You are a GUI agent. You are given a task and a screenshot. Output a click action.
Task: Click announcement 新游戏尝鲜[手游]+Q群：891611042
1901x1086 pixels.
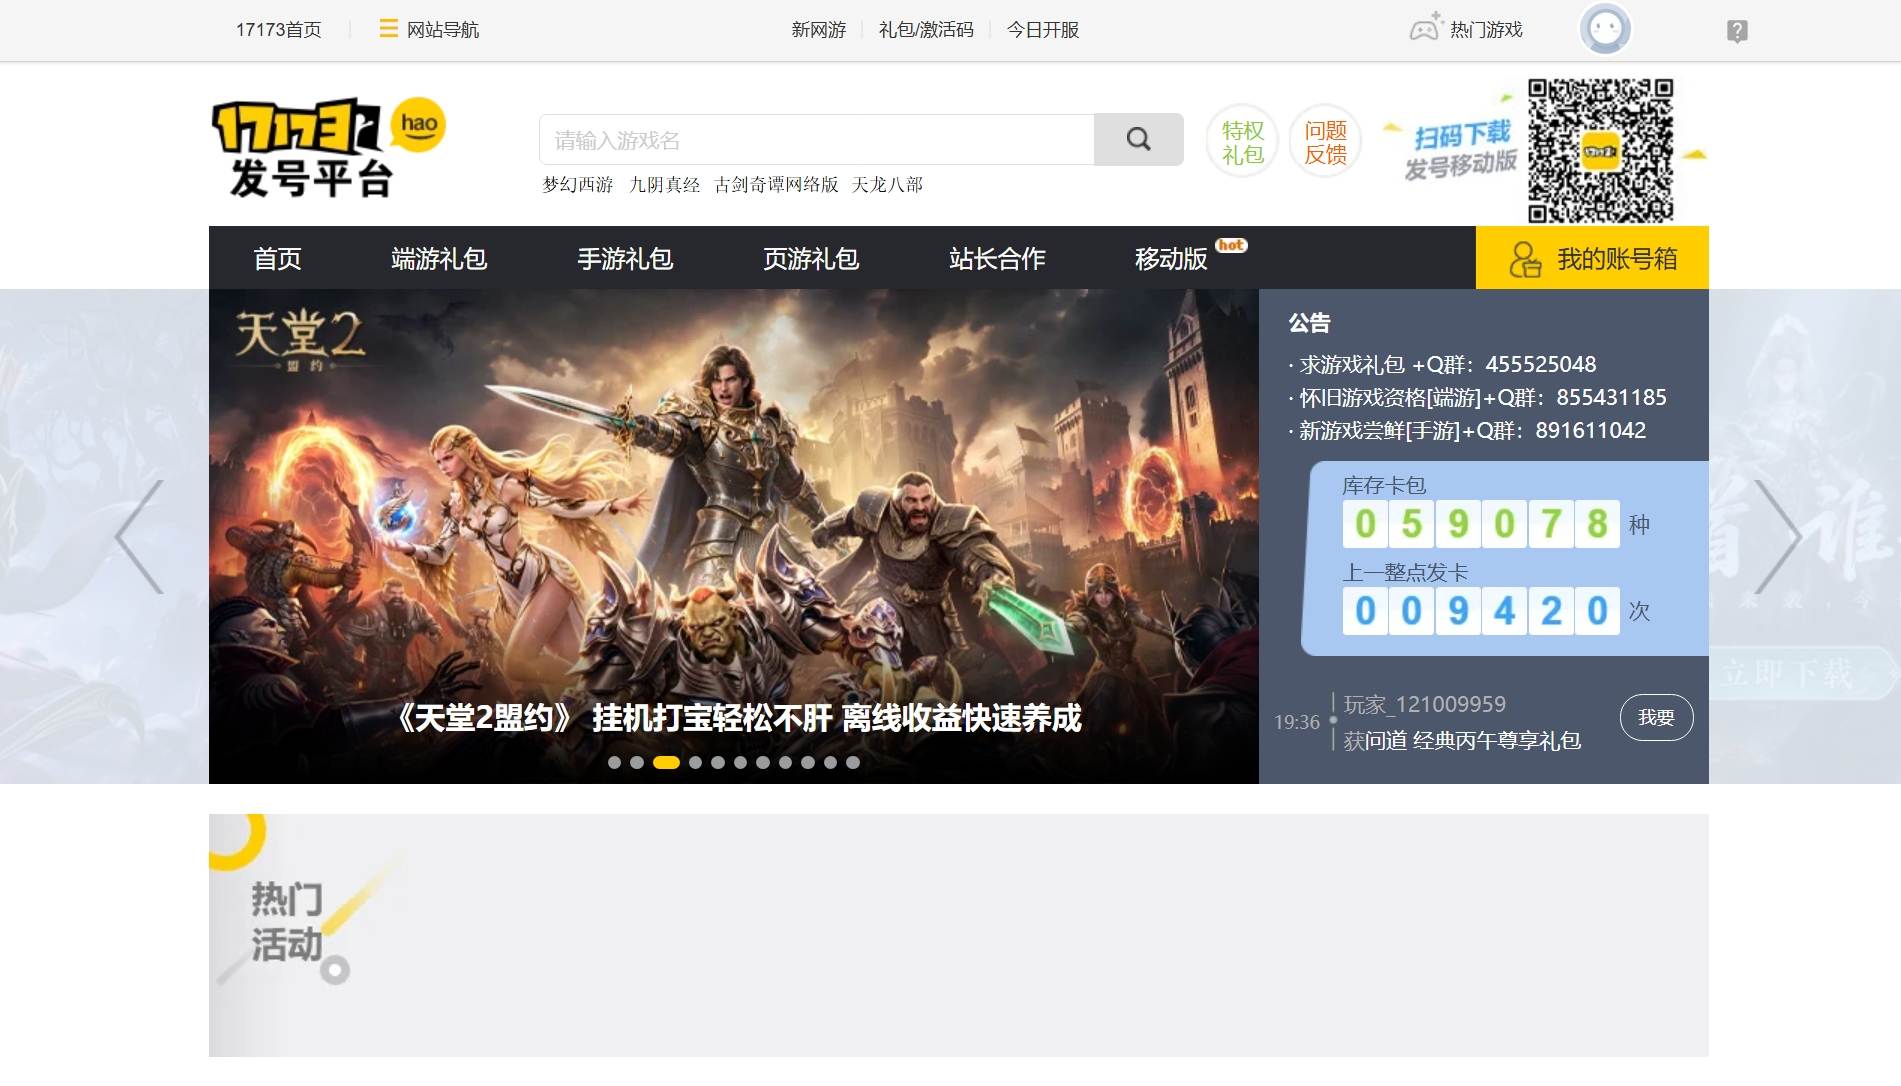coord(1472,430)
